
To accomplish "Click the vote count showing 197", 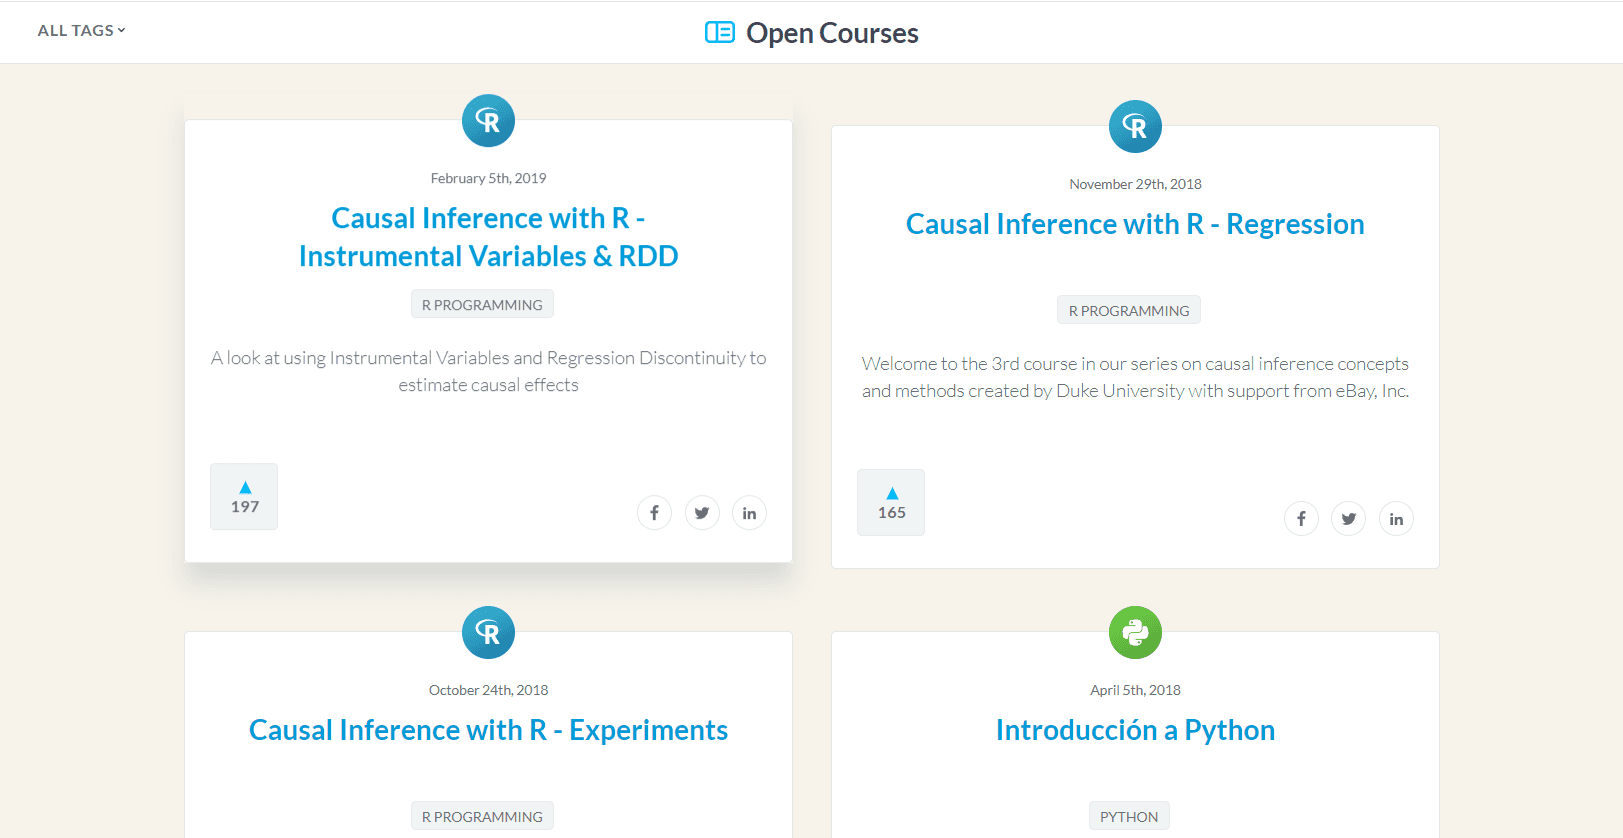I will coord(243,507).
